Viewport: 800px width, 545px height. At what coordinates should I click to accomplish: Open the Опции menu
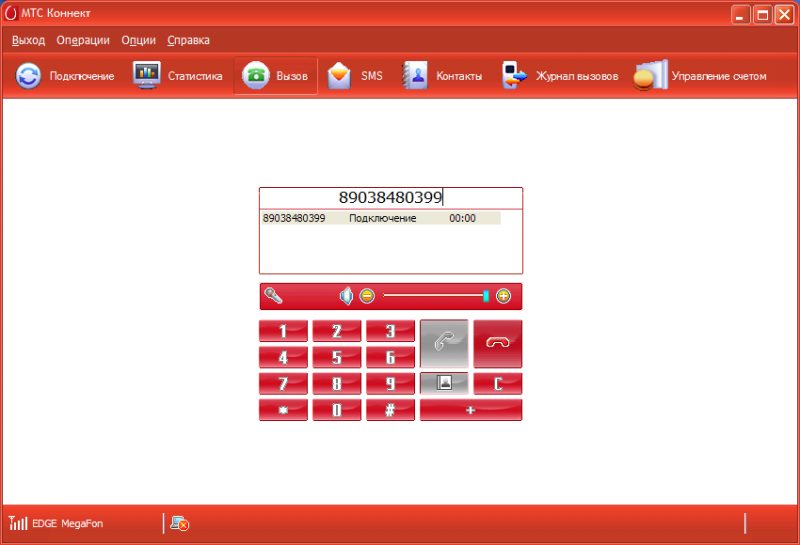point(138,40)
